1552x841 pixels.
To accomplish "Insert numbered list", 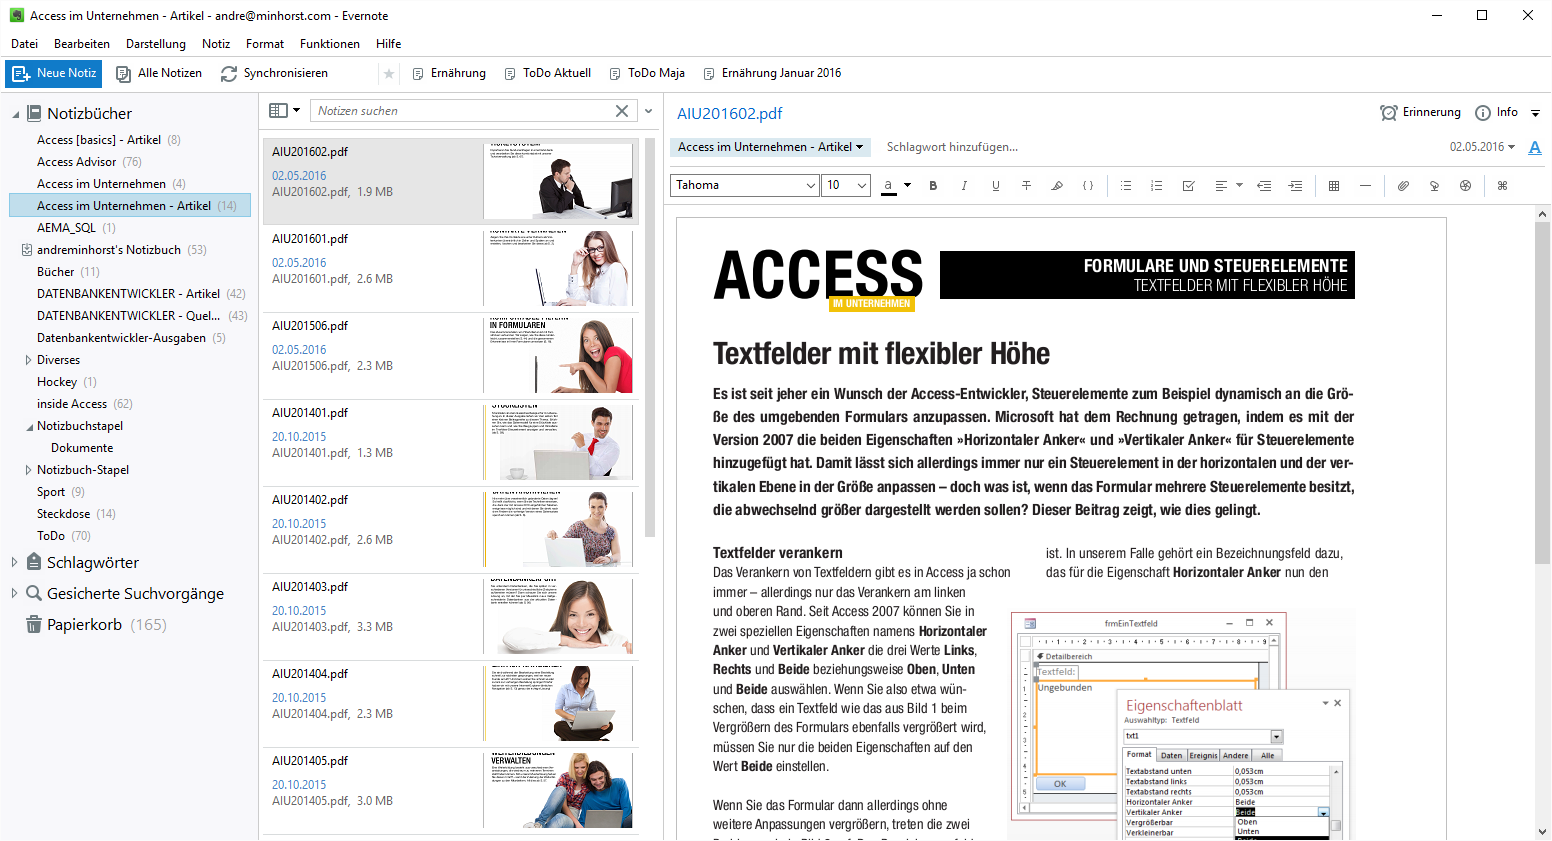I will 1157,186.
